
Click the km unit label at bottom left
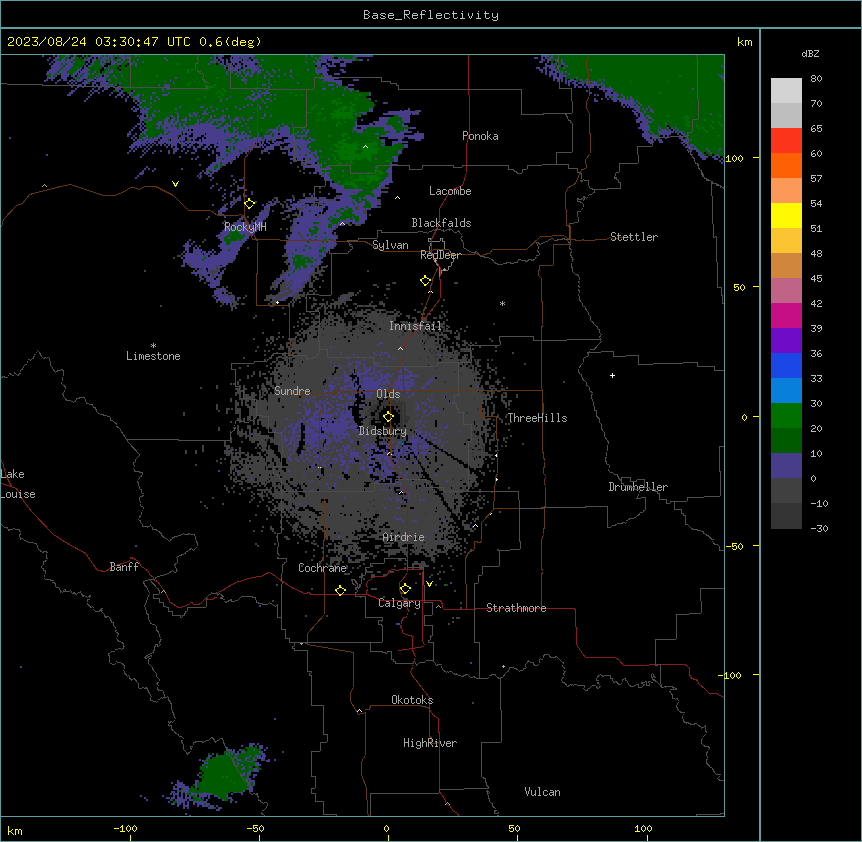coord(15,830)
